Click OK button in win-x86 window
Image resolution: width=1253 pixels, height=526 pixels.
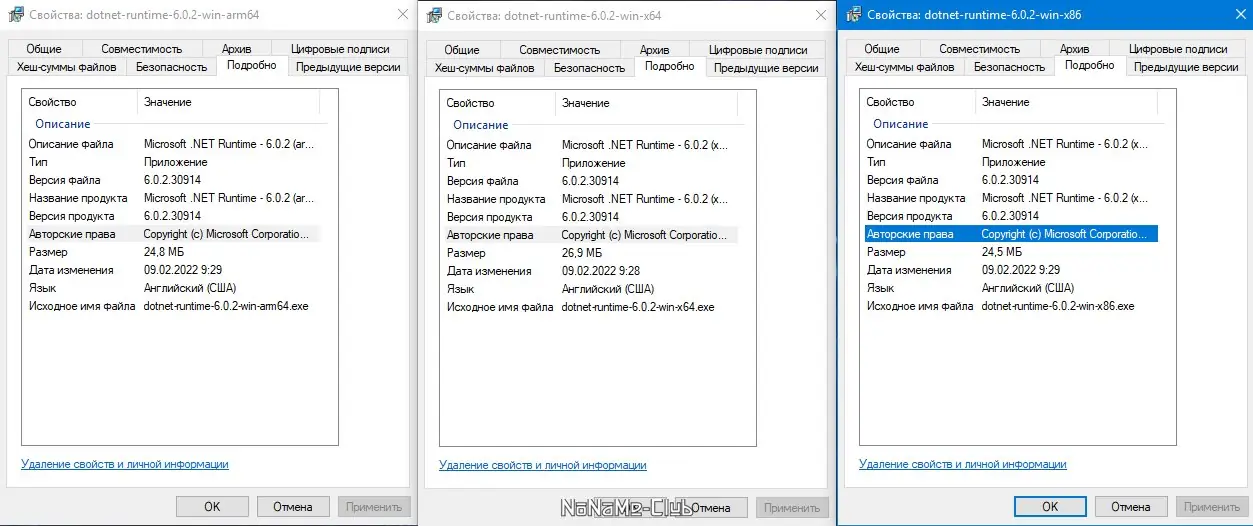click(x=1050, y=507)
